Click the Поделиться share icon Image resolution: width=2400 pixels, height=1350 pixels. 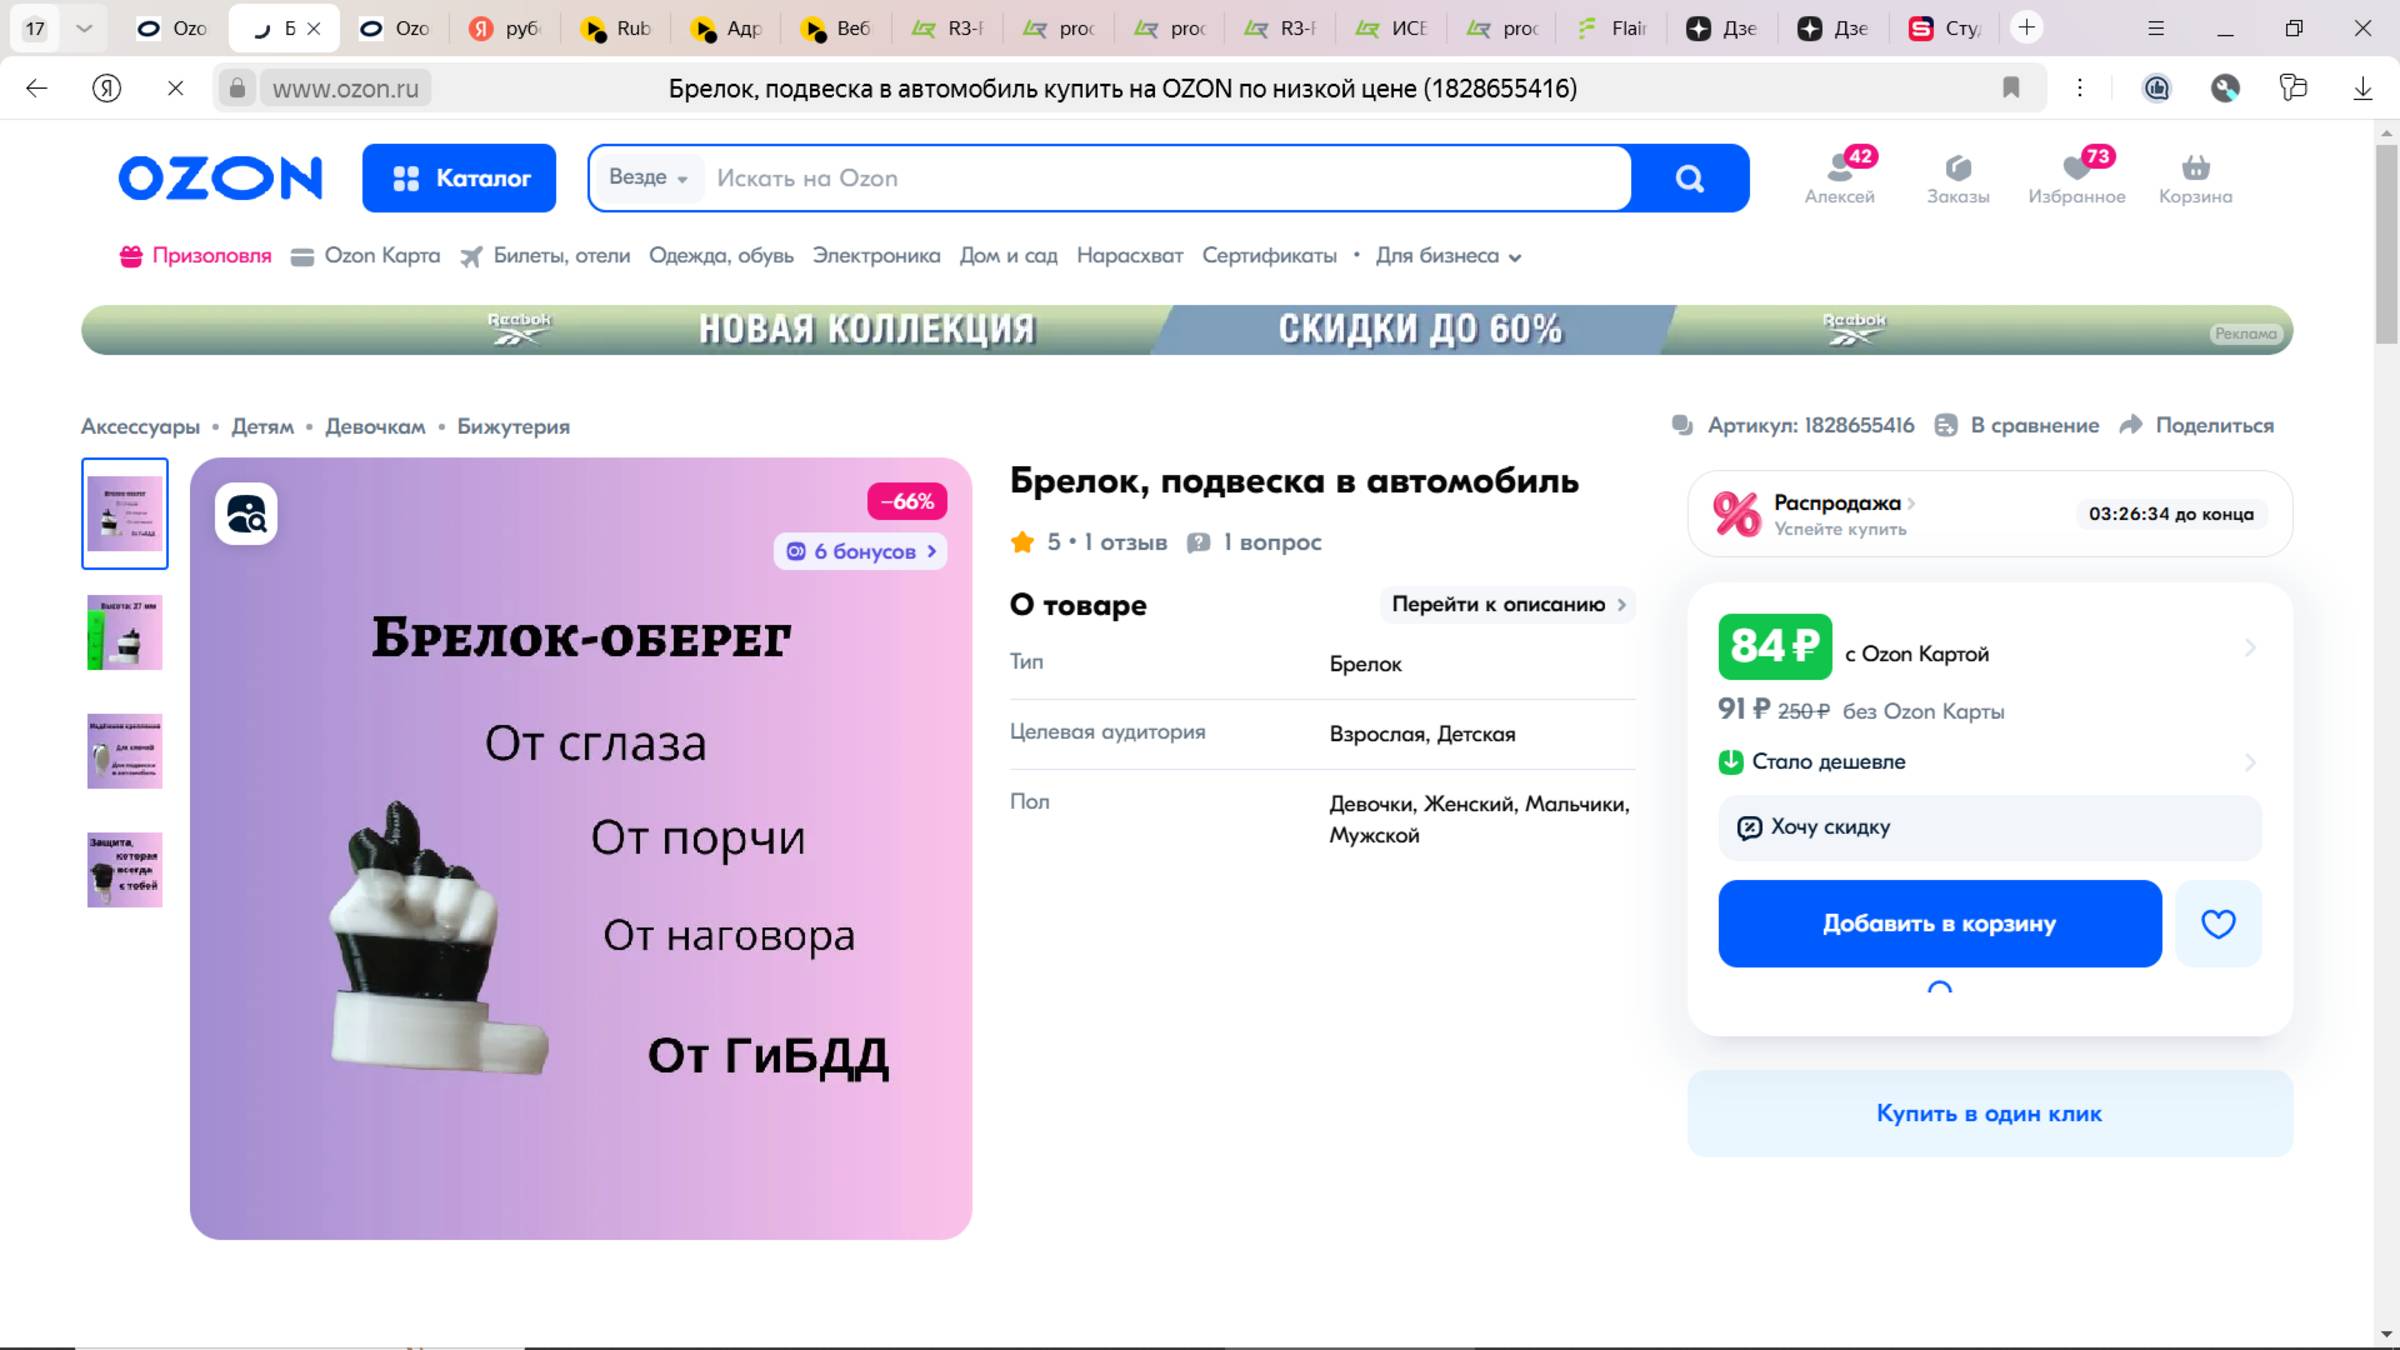(2132, 425)
